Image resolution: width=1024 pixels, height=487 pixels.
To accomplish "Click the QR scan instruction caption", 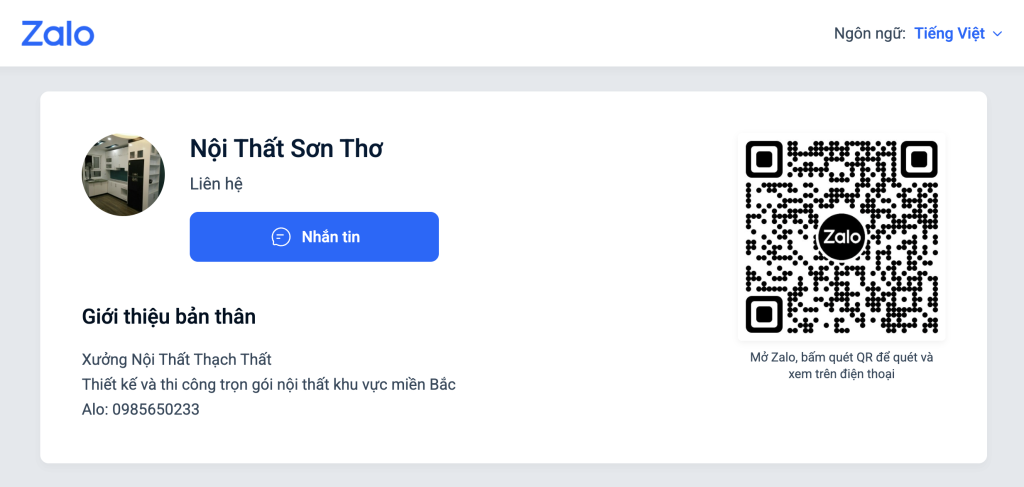I will pyautogui.click(x=841, y=365).
